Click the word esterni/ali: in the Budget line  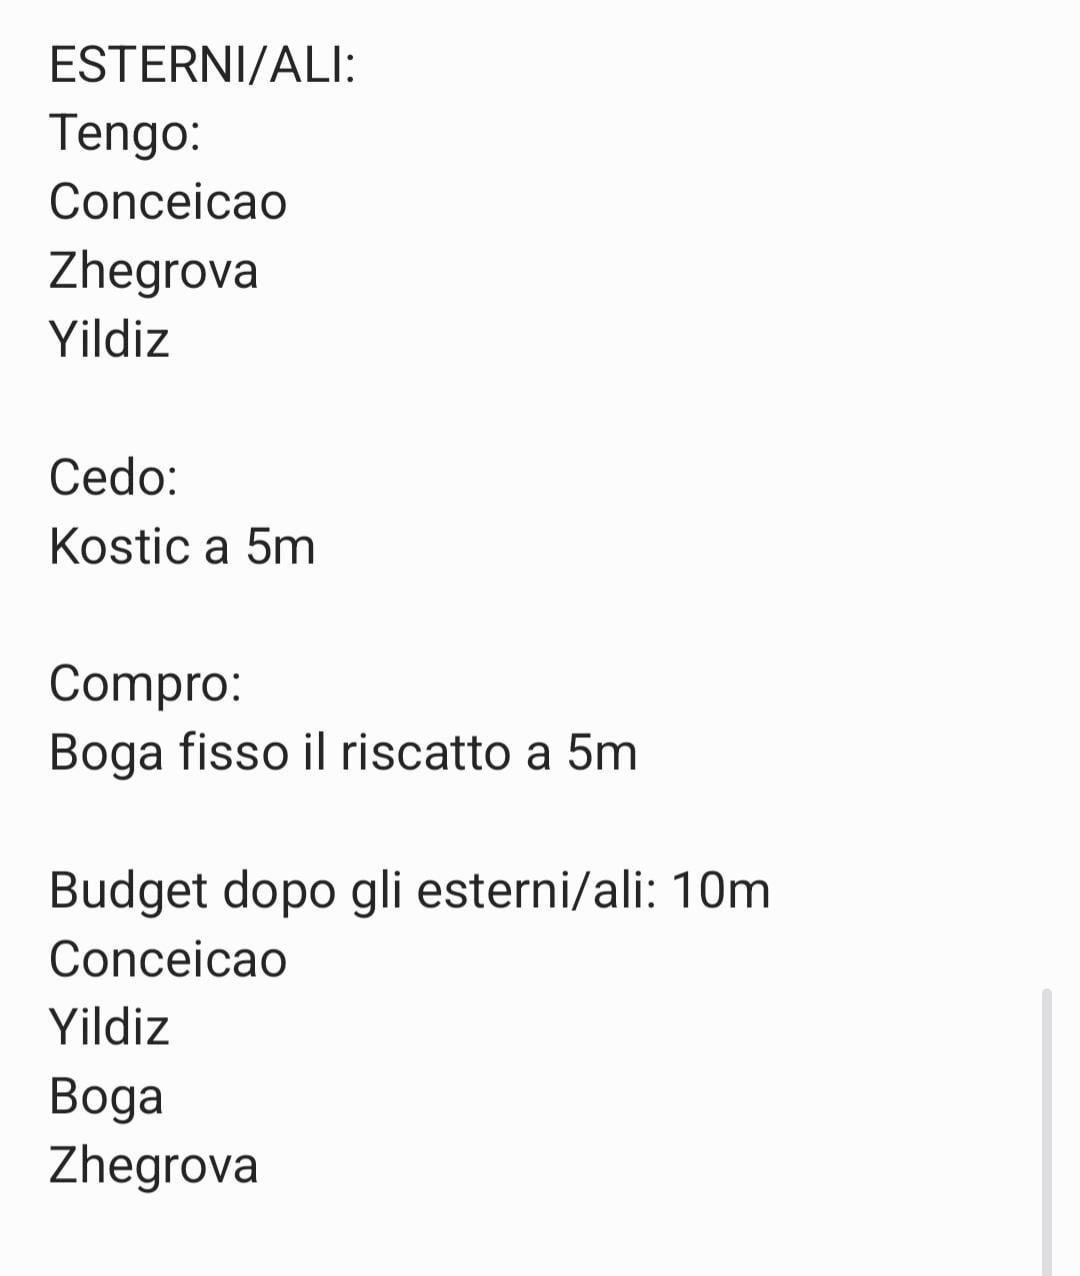click(536, 890)
